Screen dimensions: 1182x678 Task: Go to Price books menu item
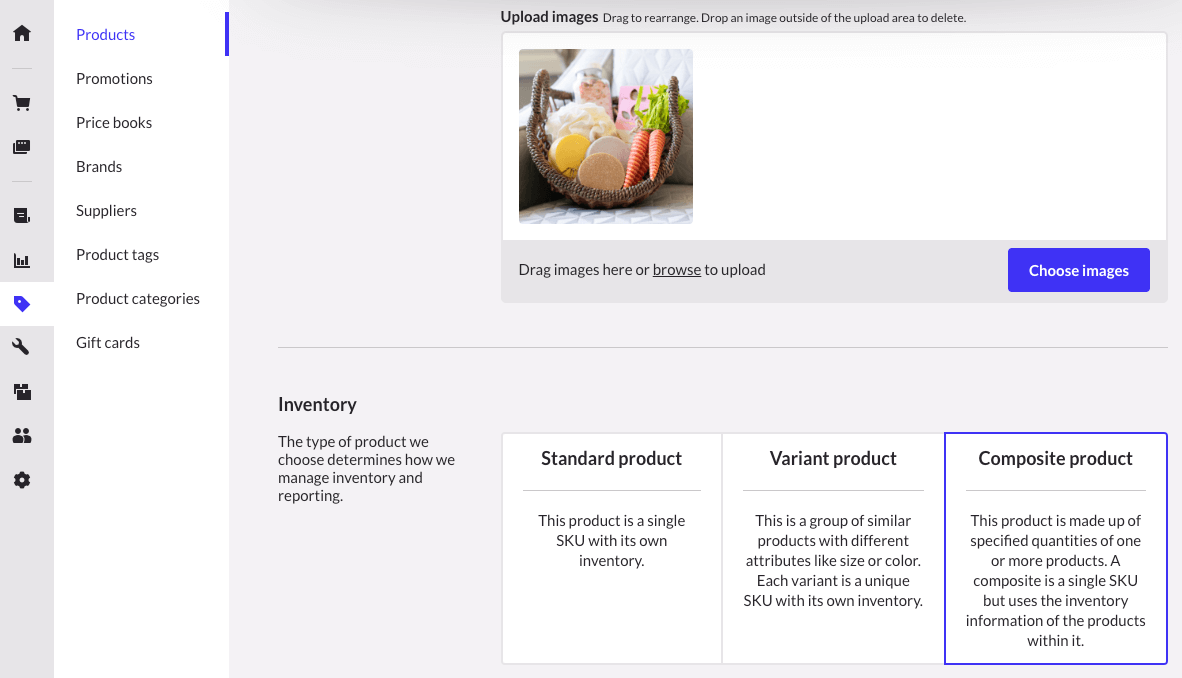tap(114, 123)
